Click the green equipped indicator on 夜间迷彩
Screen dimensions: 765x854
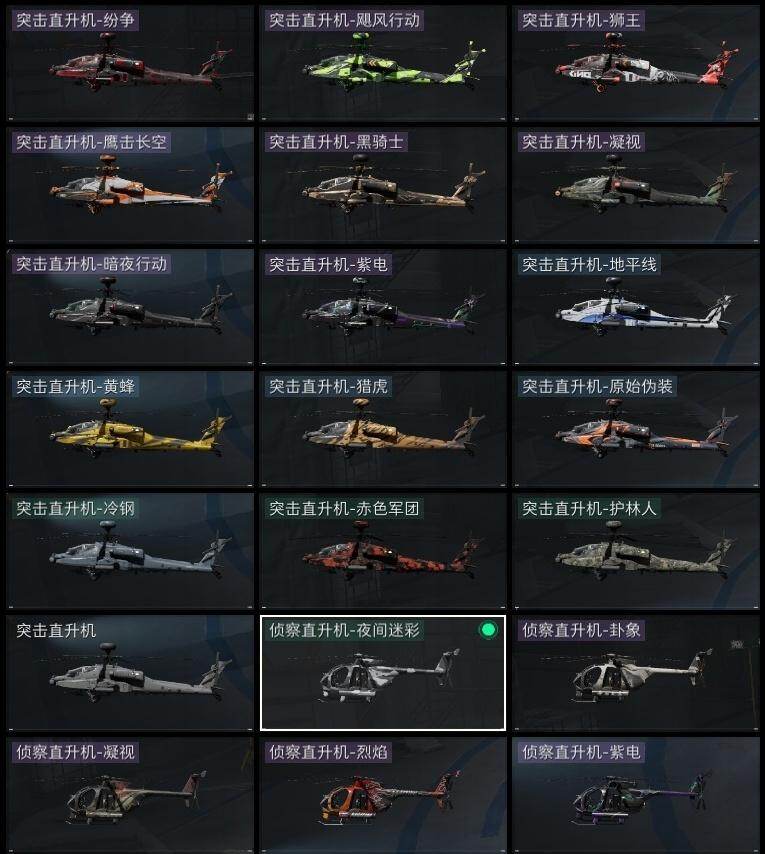[488, 630]
